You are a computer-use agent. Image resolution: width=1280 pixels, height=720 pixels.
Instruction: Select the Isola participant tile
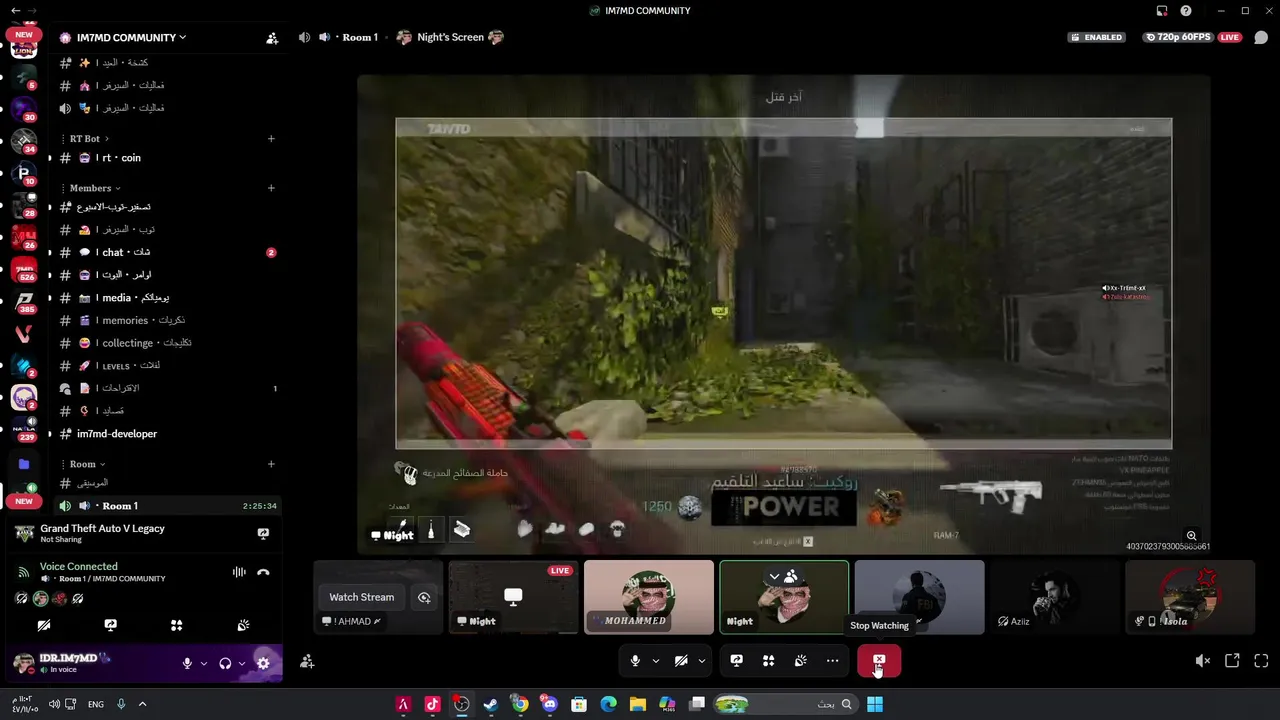[x=1190, y=597]
